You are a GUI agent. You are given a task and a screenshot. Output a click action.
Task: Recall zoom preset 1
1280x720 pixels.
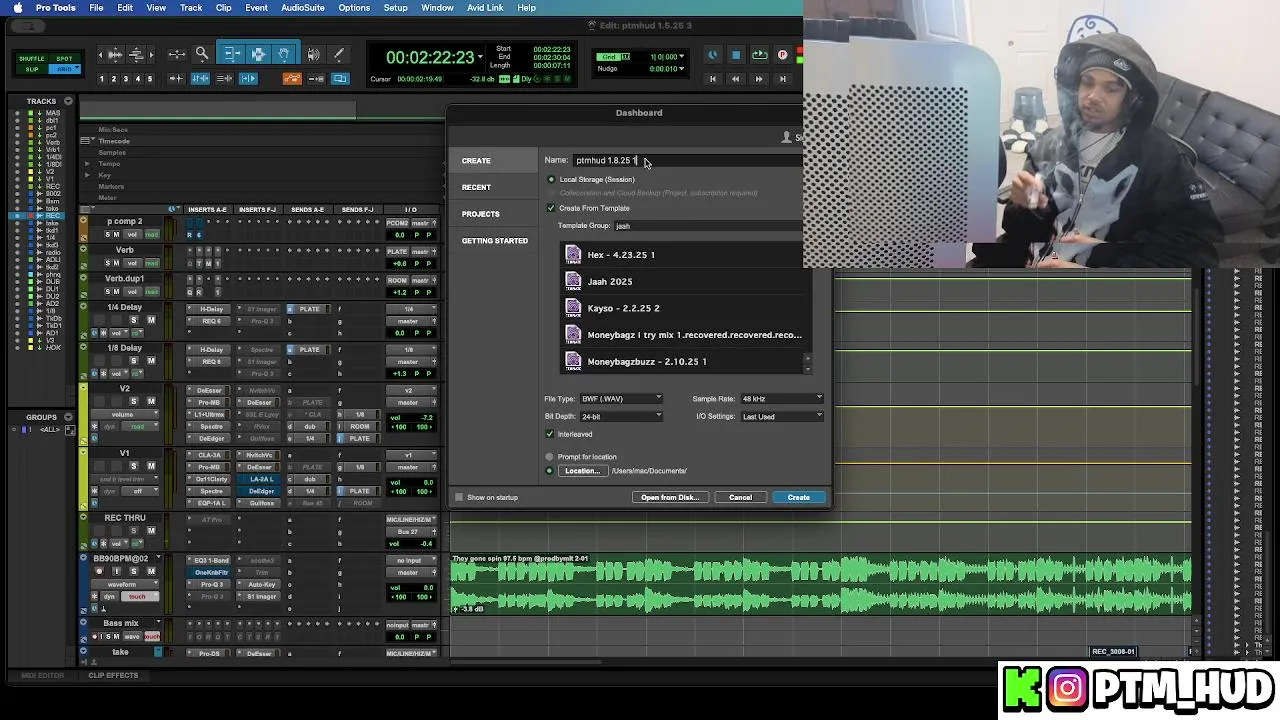(x=102, y=79)
